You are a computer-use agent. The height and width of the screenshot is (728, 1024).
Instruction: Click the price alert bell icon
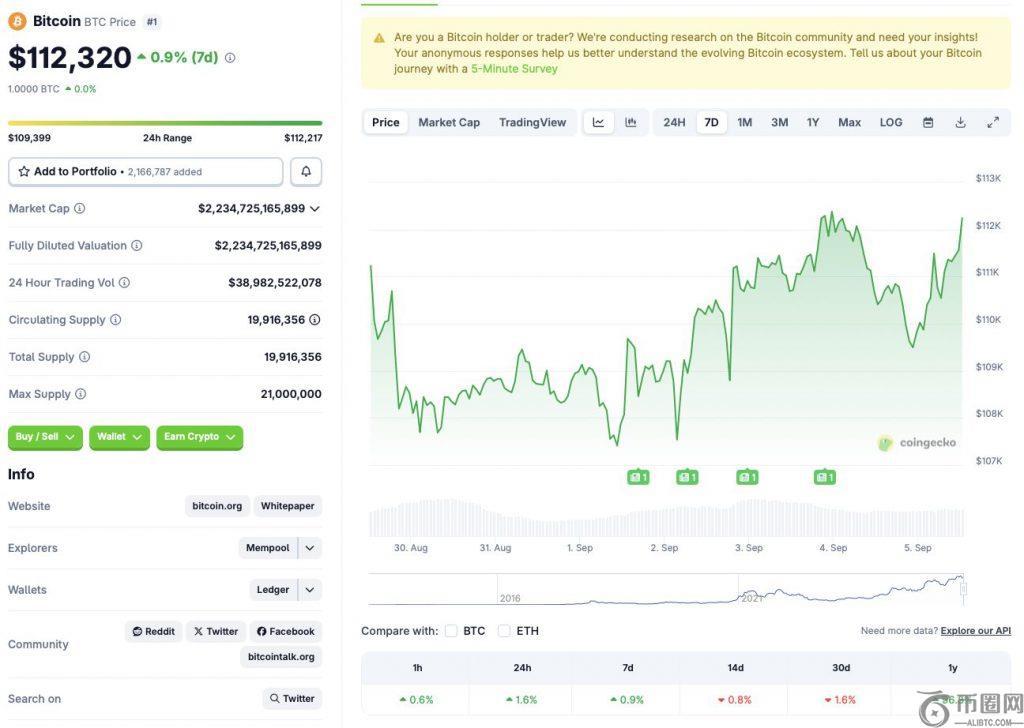click(x=306, y=172)
